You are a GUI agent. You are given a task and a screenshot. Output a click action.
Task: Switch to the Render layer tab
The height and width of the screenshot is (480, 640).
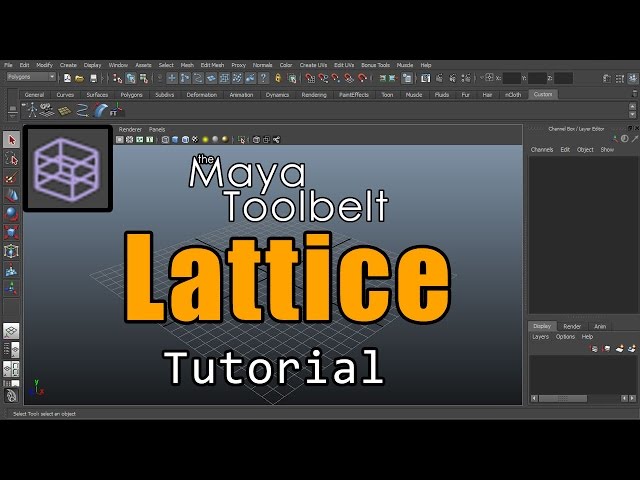(x=572, y=326)
